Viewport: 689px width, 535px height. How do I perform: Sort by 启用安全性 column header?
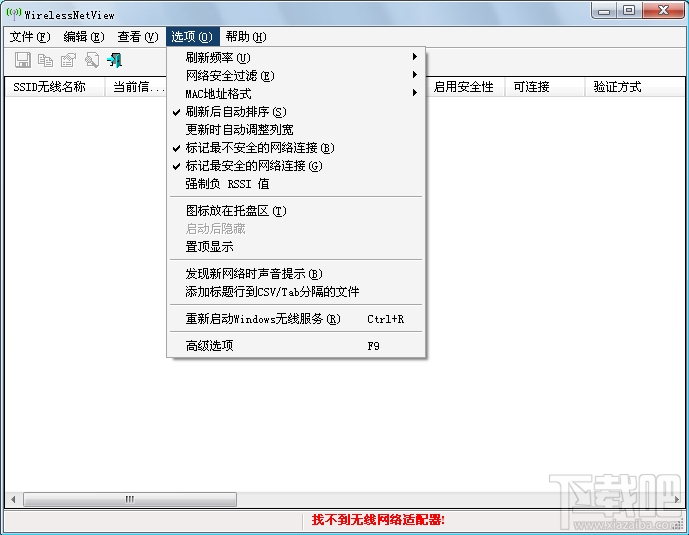click(x=465, y=87)
